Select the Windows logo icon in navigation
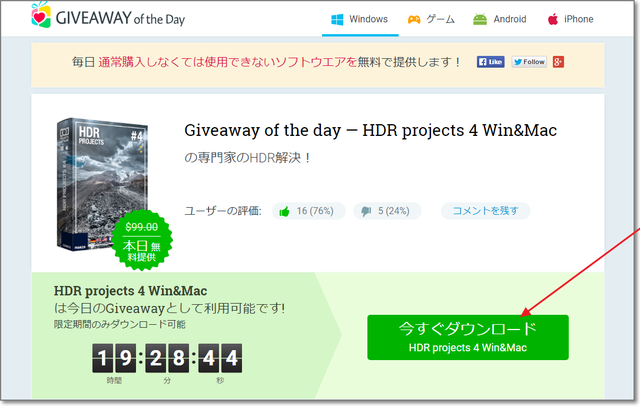640x406 pixels. coord(337,19)
